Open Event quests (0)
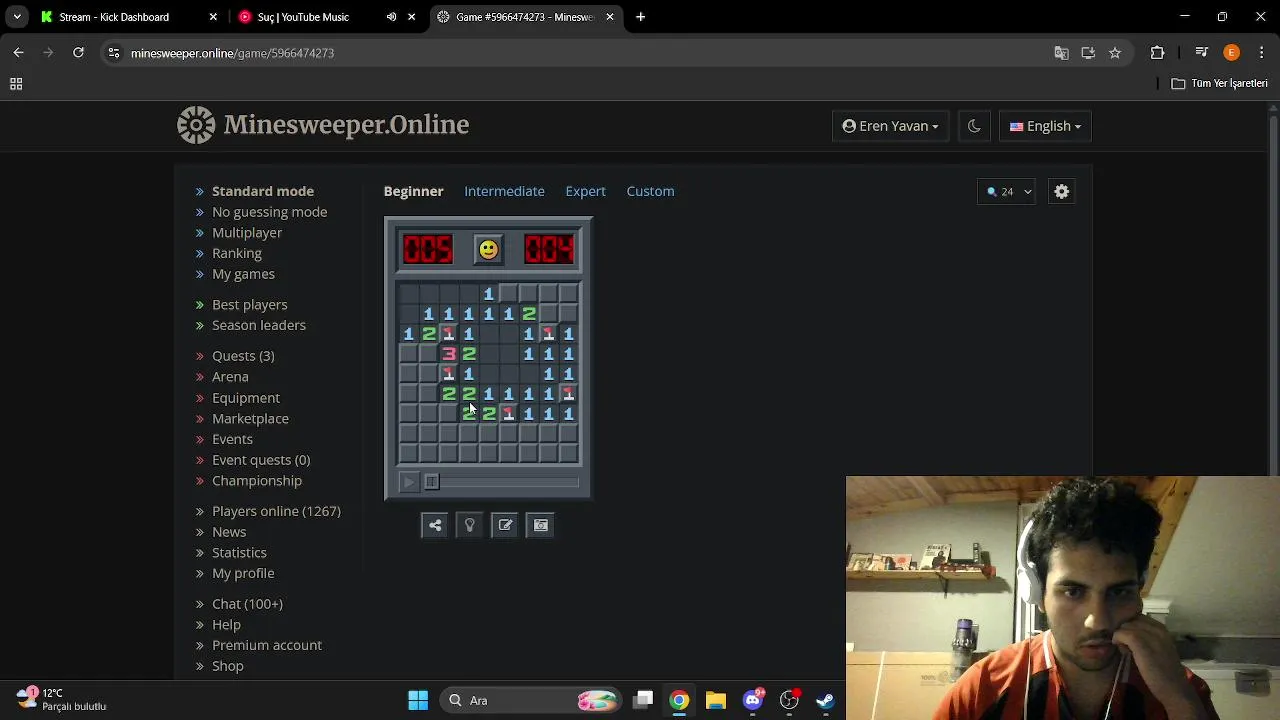This screenshot has width=1280, height=720. coord(261,460)
